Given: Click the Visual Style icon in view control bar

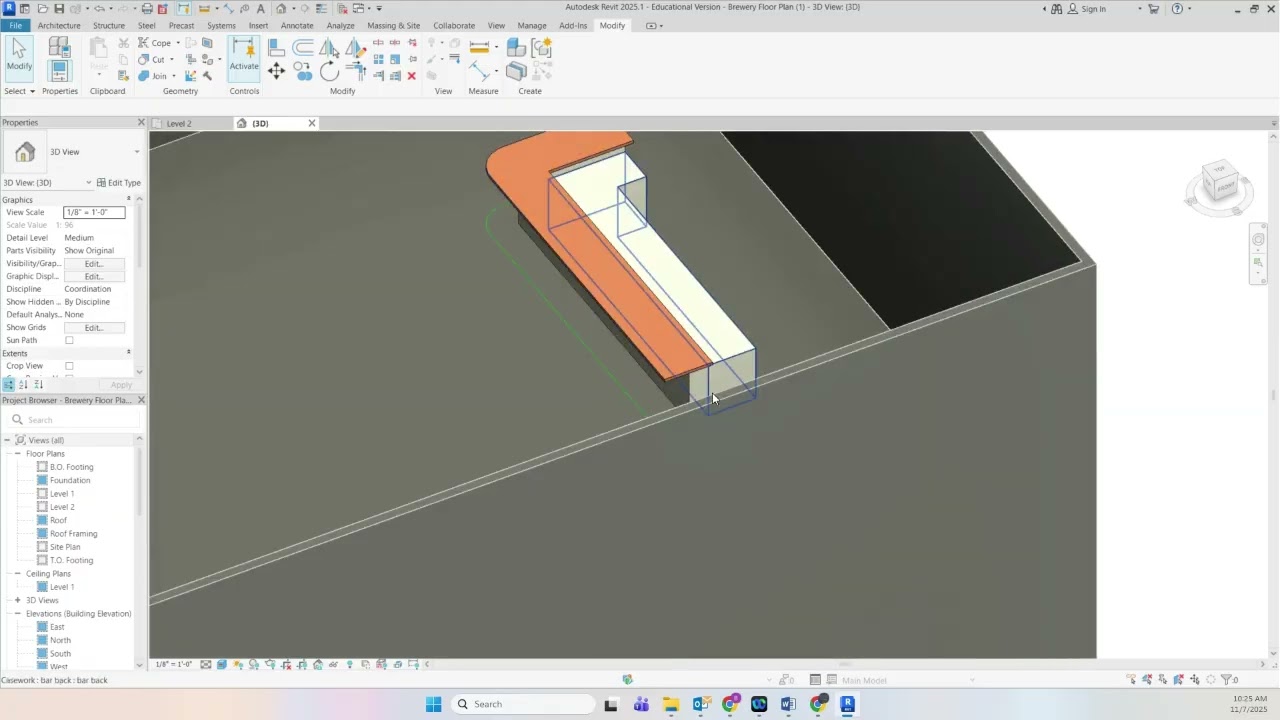Looking at the screenshot, I should click(221, 665).
